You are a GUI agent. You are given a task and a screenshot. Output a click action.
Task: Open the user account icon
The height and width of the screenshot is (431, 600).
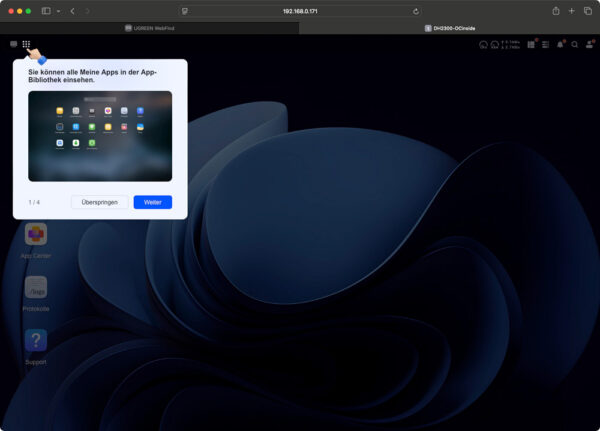pos(589,44)
